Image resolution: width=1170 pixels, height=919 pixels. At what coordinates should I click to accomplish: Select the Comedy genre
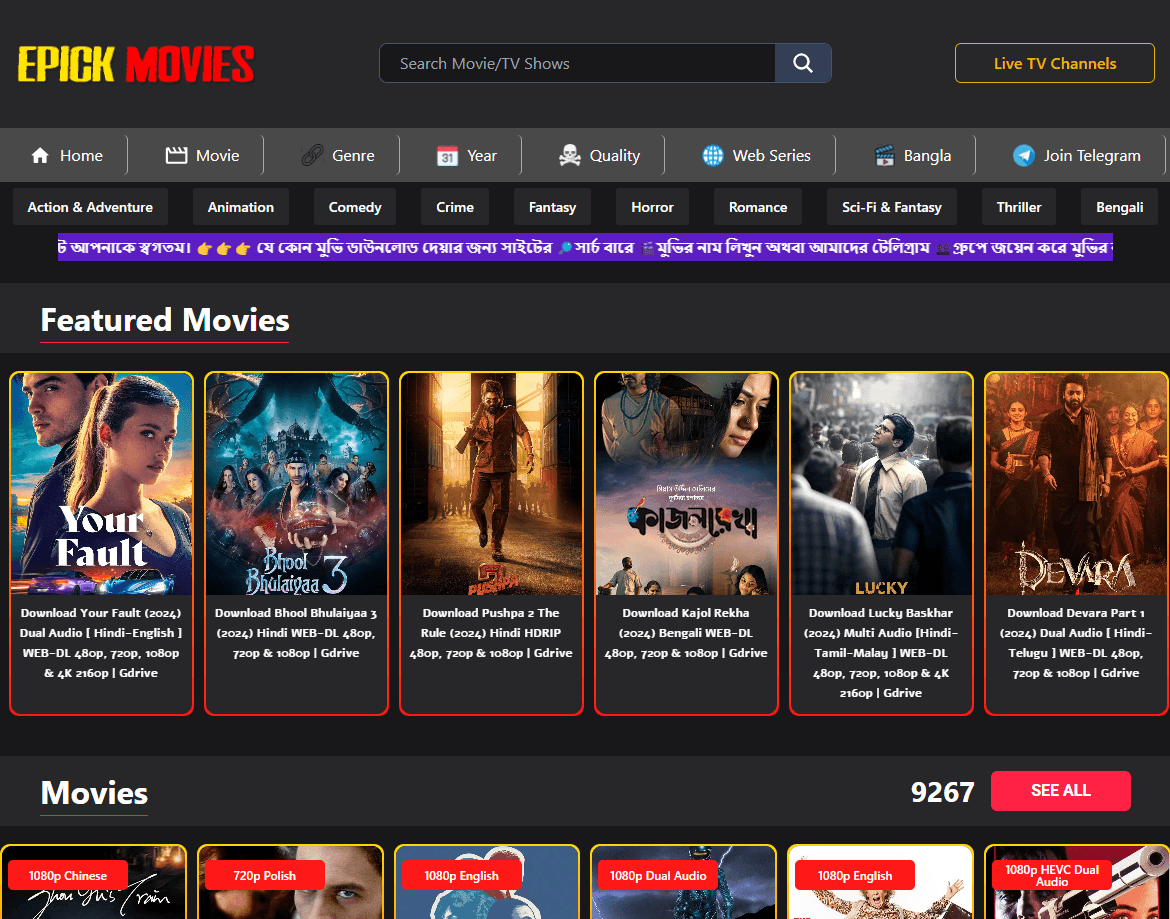click(x=354, y=207)
